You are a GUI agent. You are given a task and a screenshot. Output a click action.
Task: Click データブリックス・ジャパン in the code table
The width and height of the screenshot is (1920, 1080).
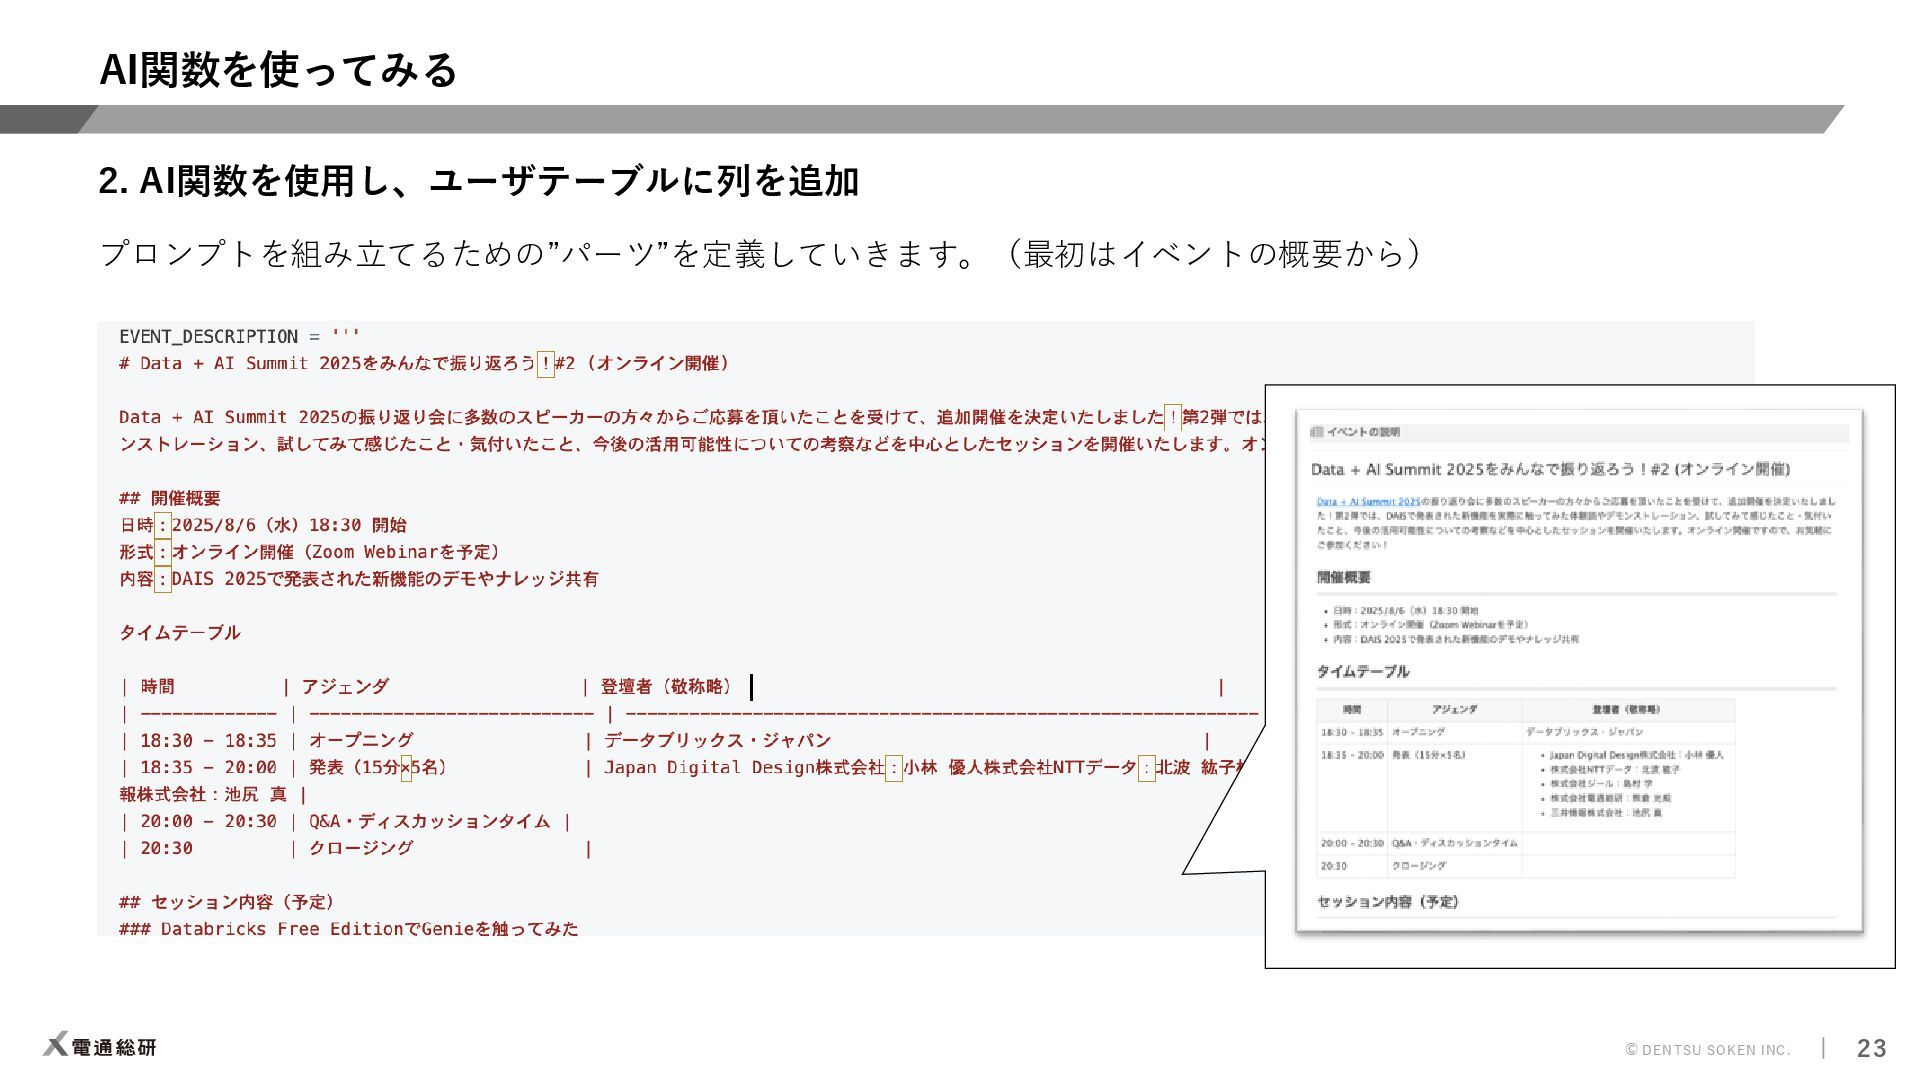pyautogui.click(x=717, y=741)
